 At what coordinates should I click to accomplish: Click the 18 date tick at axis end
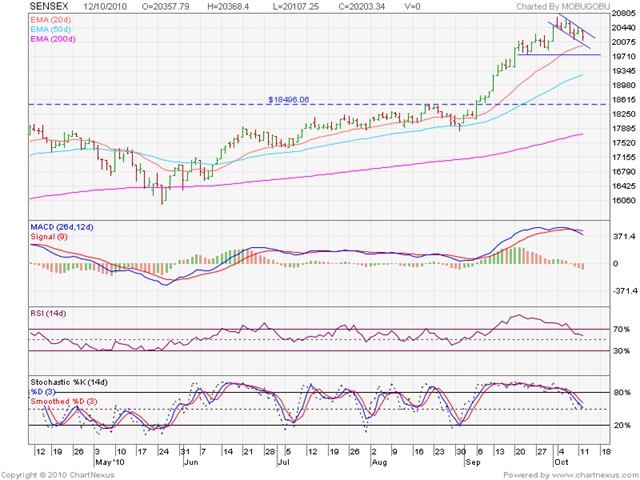[606, 452]
